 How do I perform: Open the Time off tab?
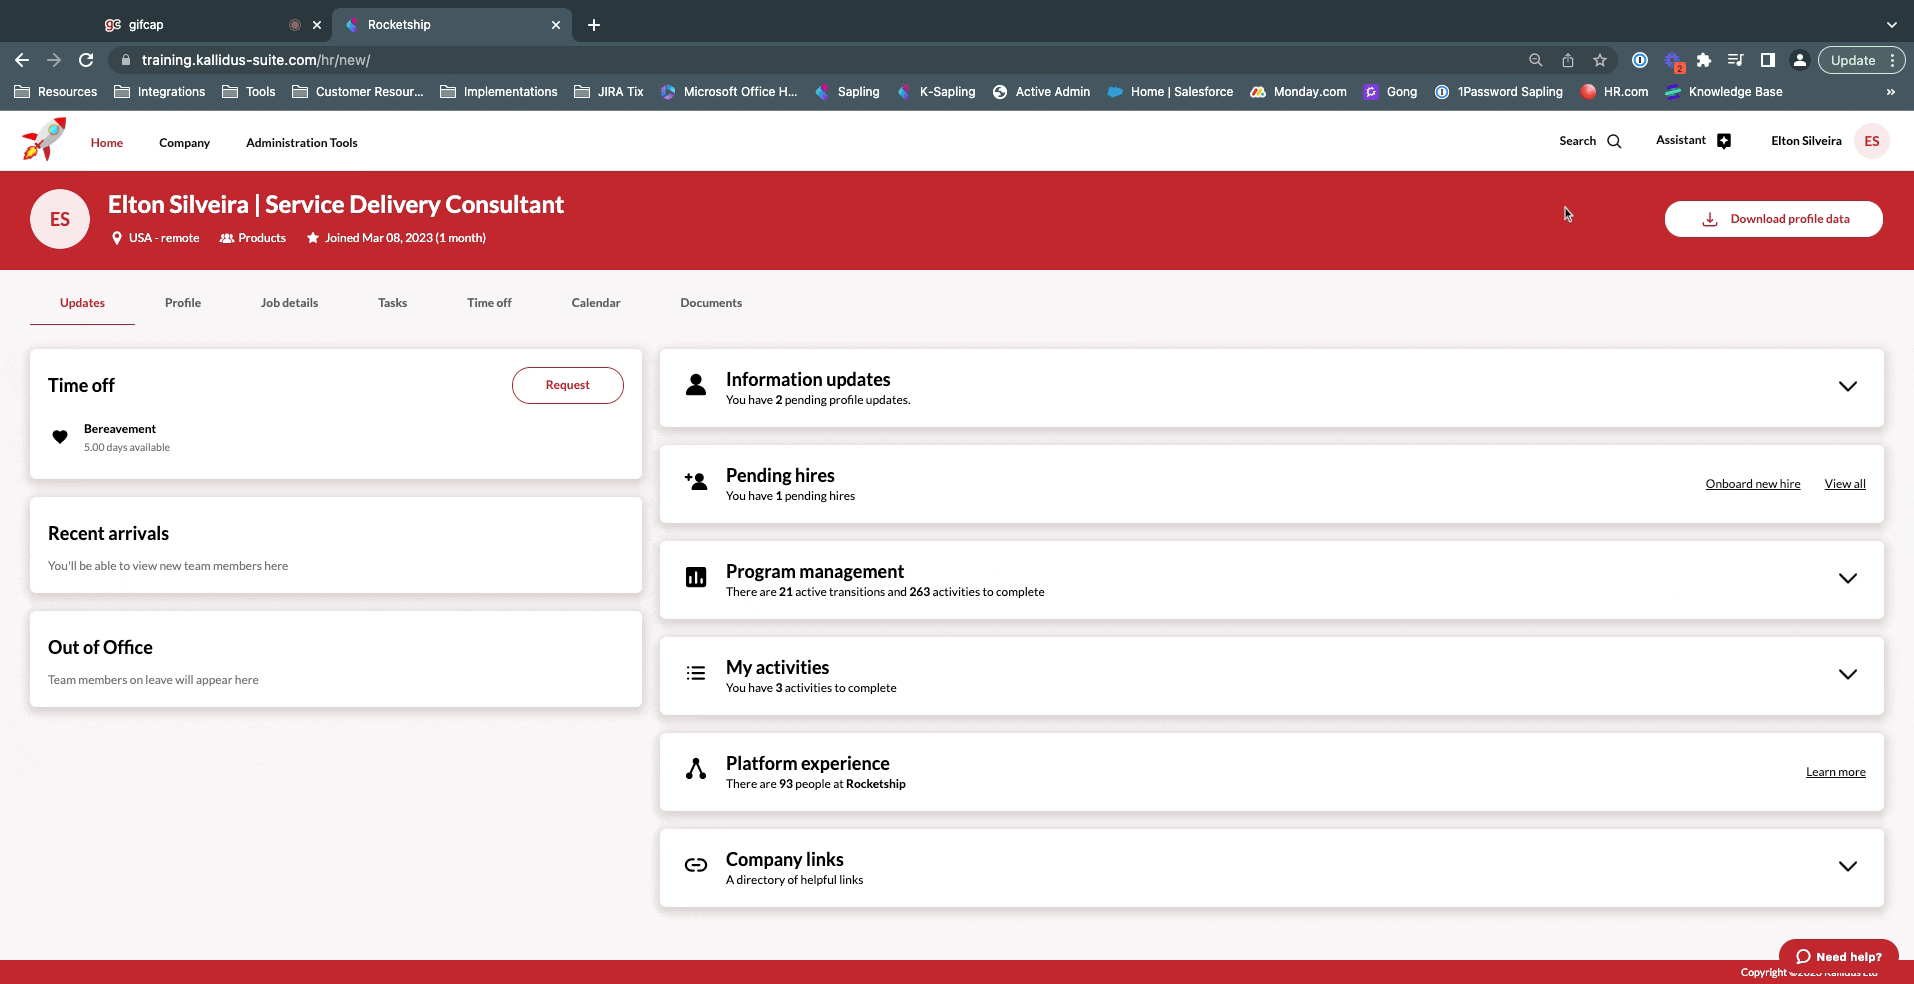[x=489, y=303]
